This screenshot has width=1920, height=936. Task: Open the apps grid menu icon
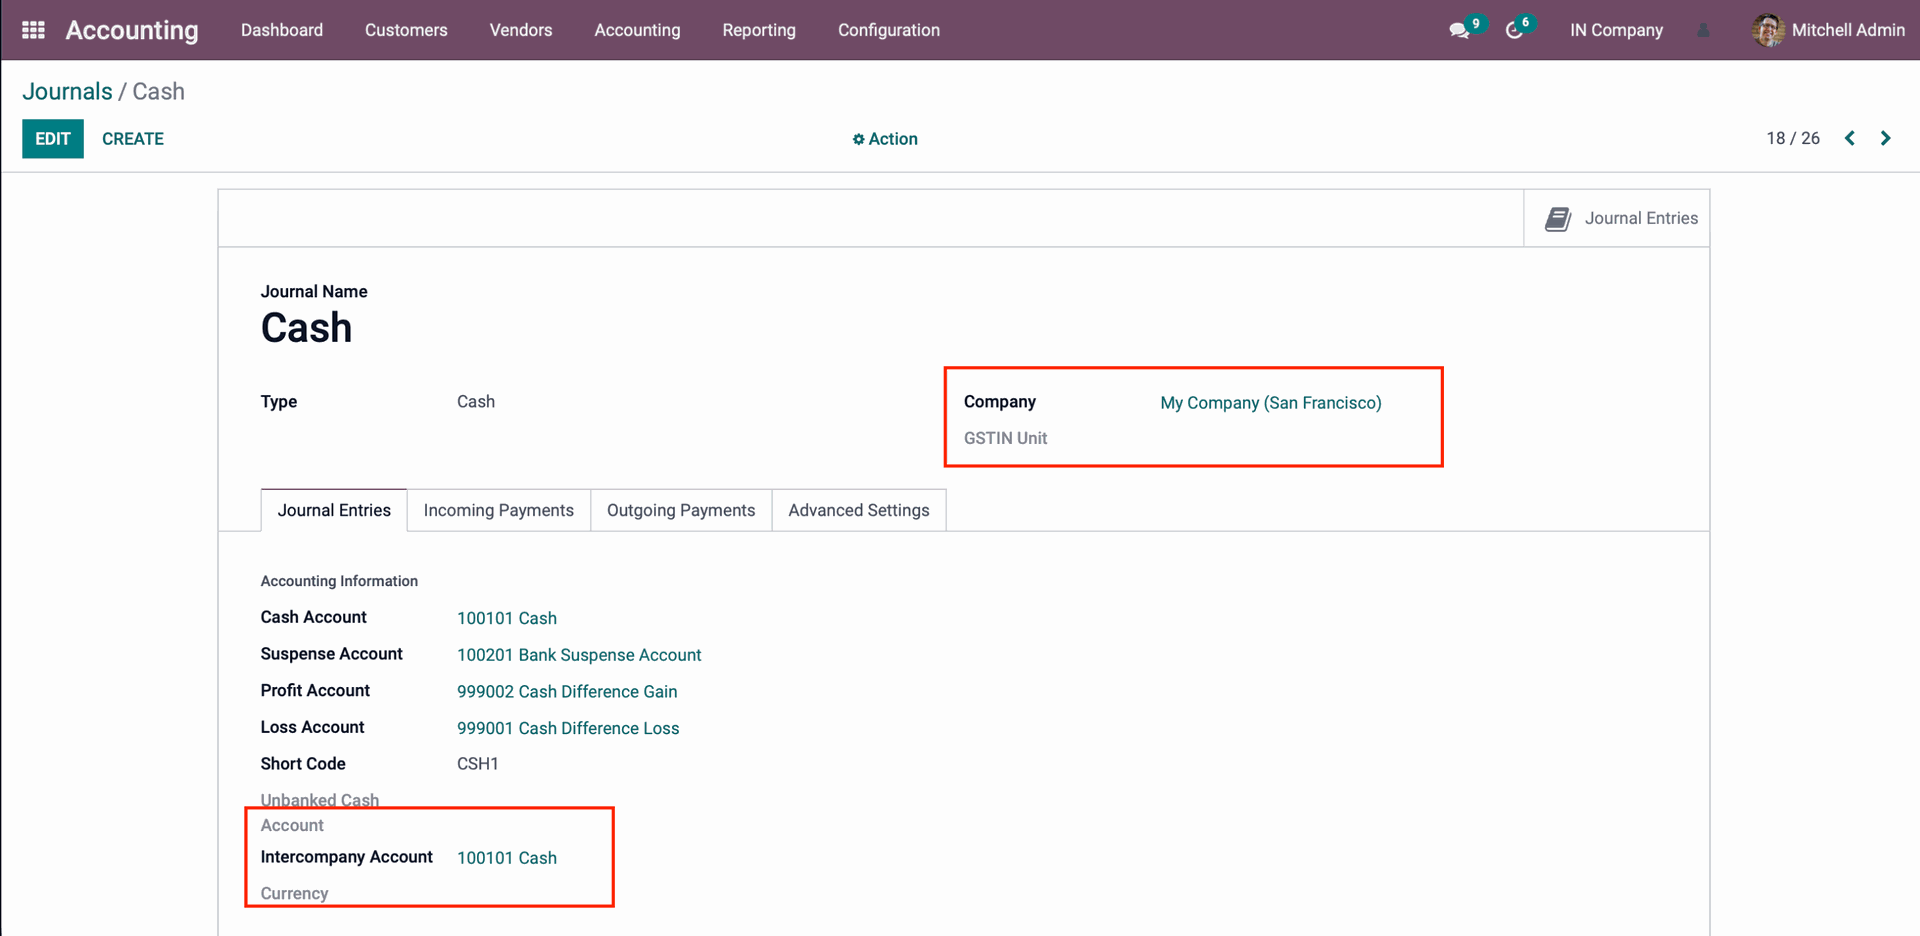point(33,30)
